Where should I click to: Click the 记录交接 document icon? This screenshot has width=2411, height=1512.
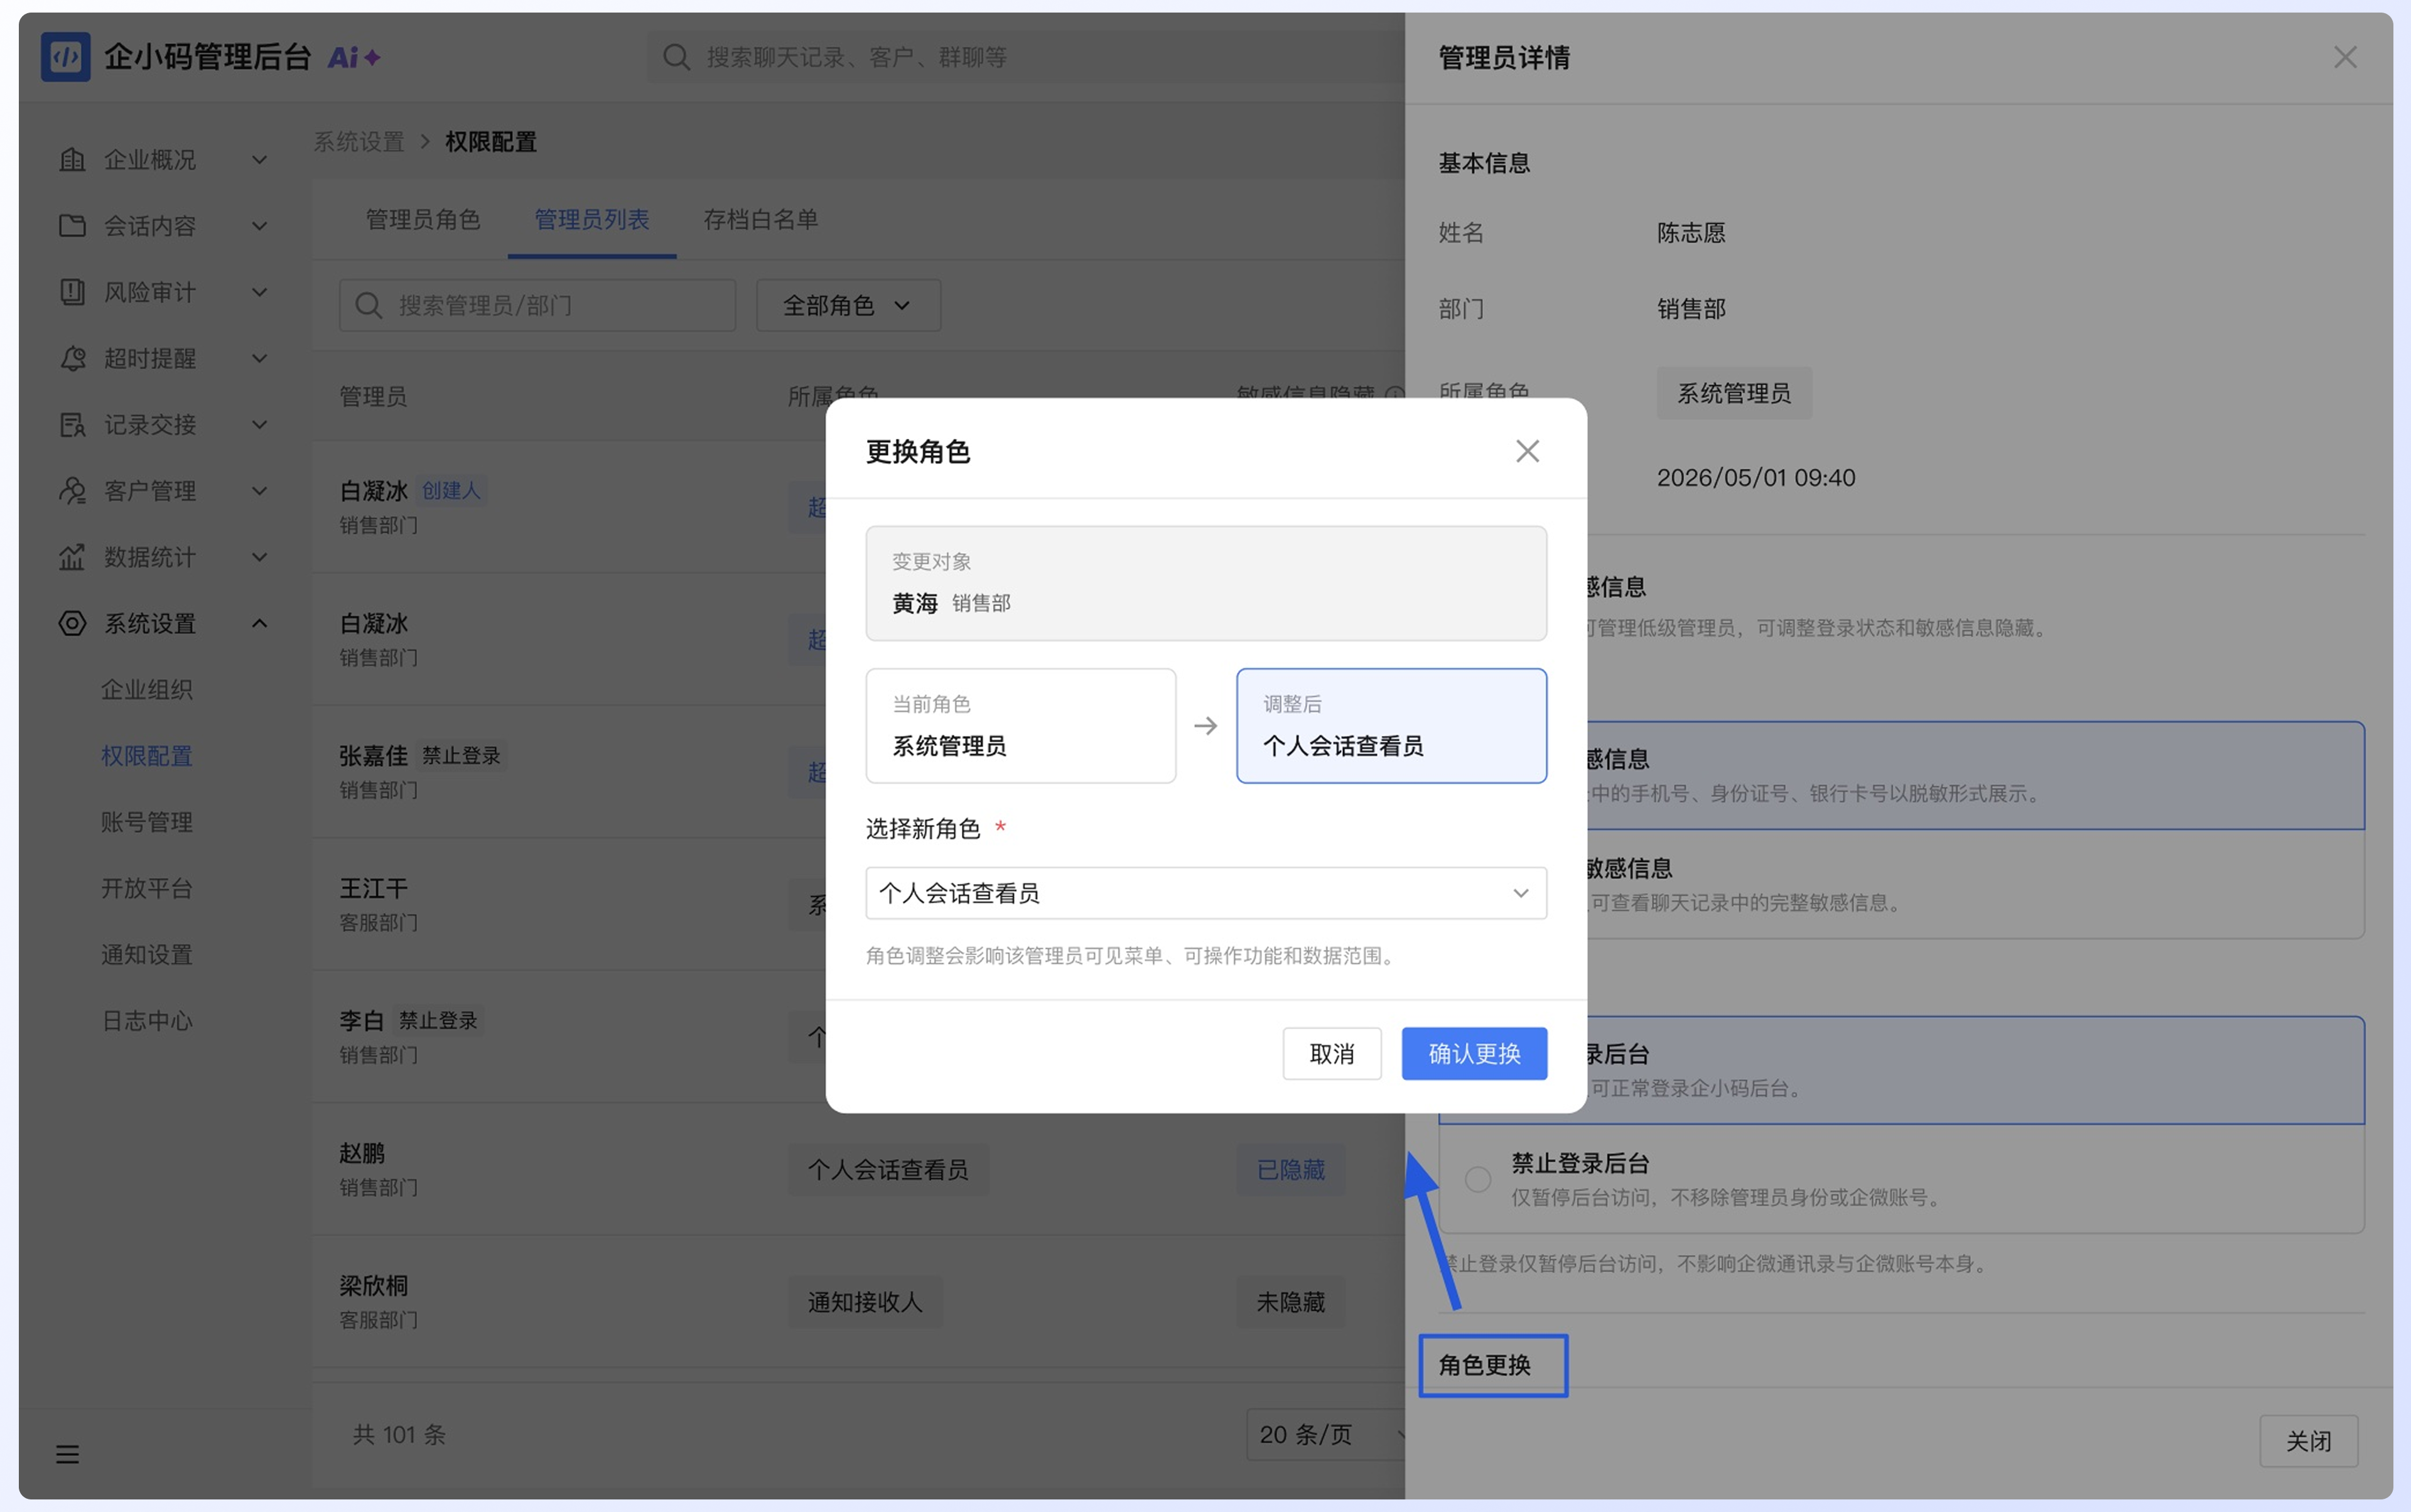[72, 424]
